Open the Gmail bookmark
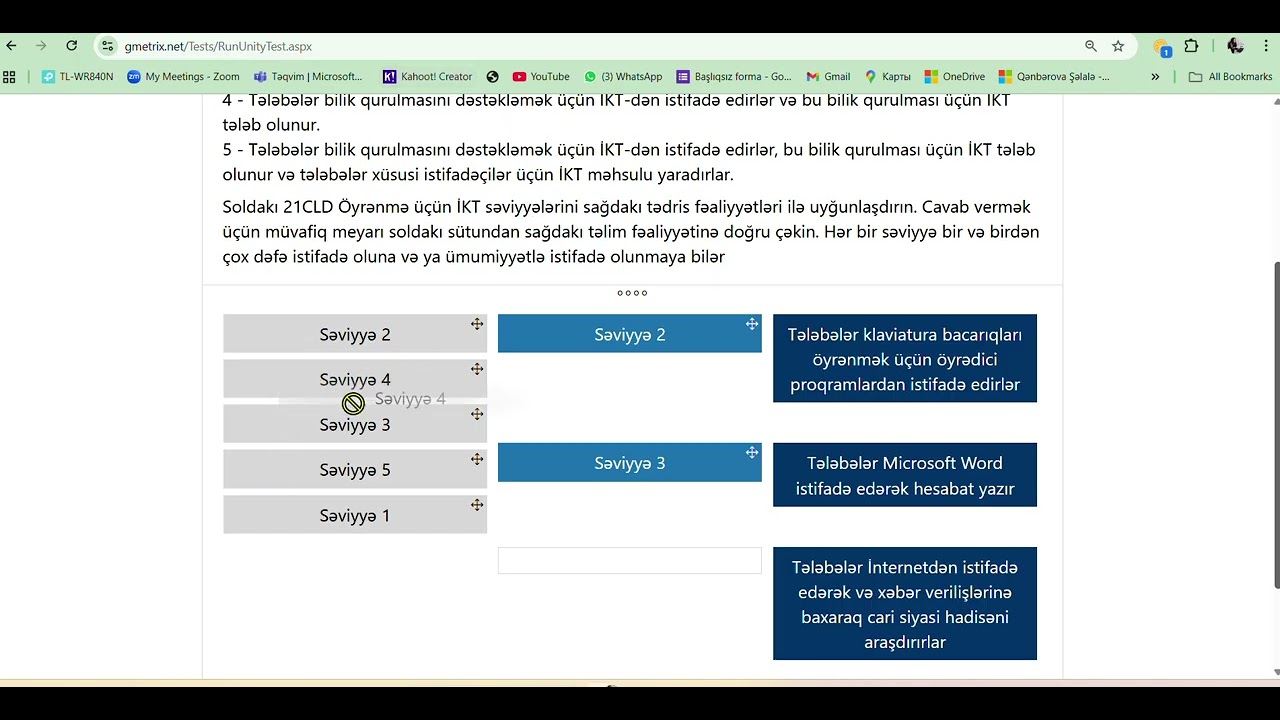1280x720 pixels. tap(828, 76)
